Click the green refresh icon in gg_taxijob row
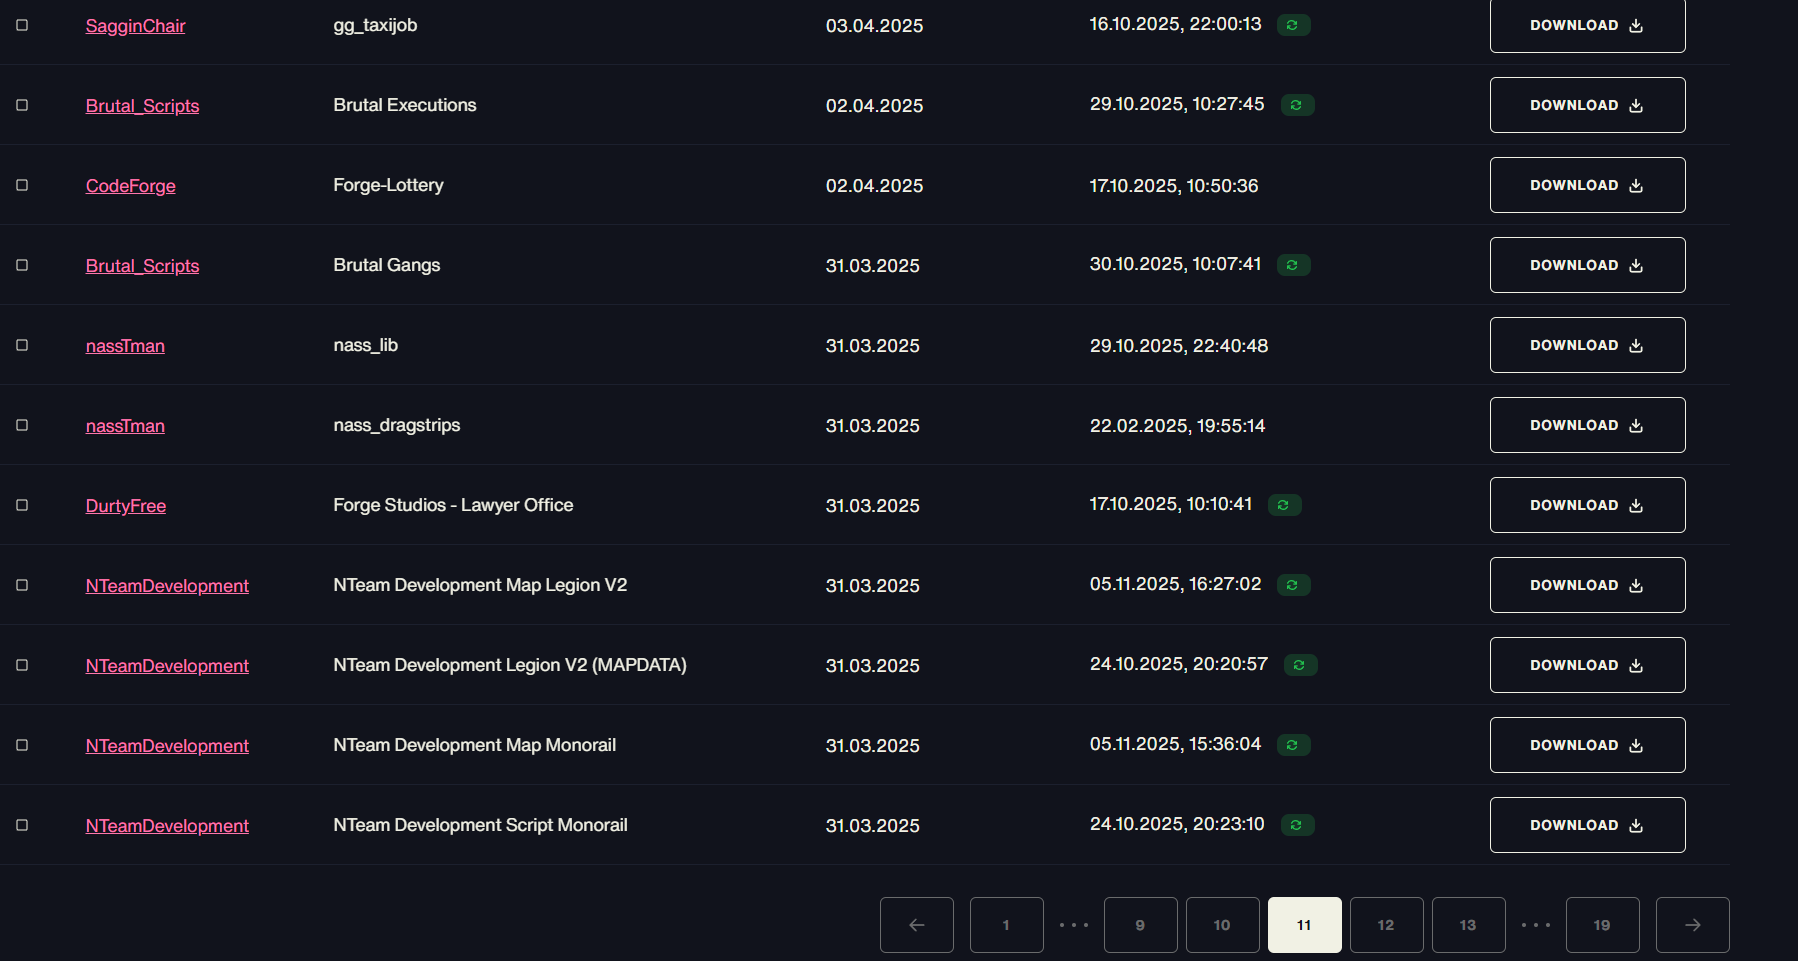 coord(1293,25)
